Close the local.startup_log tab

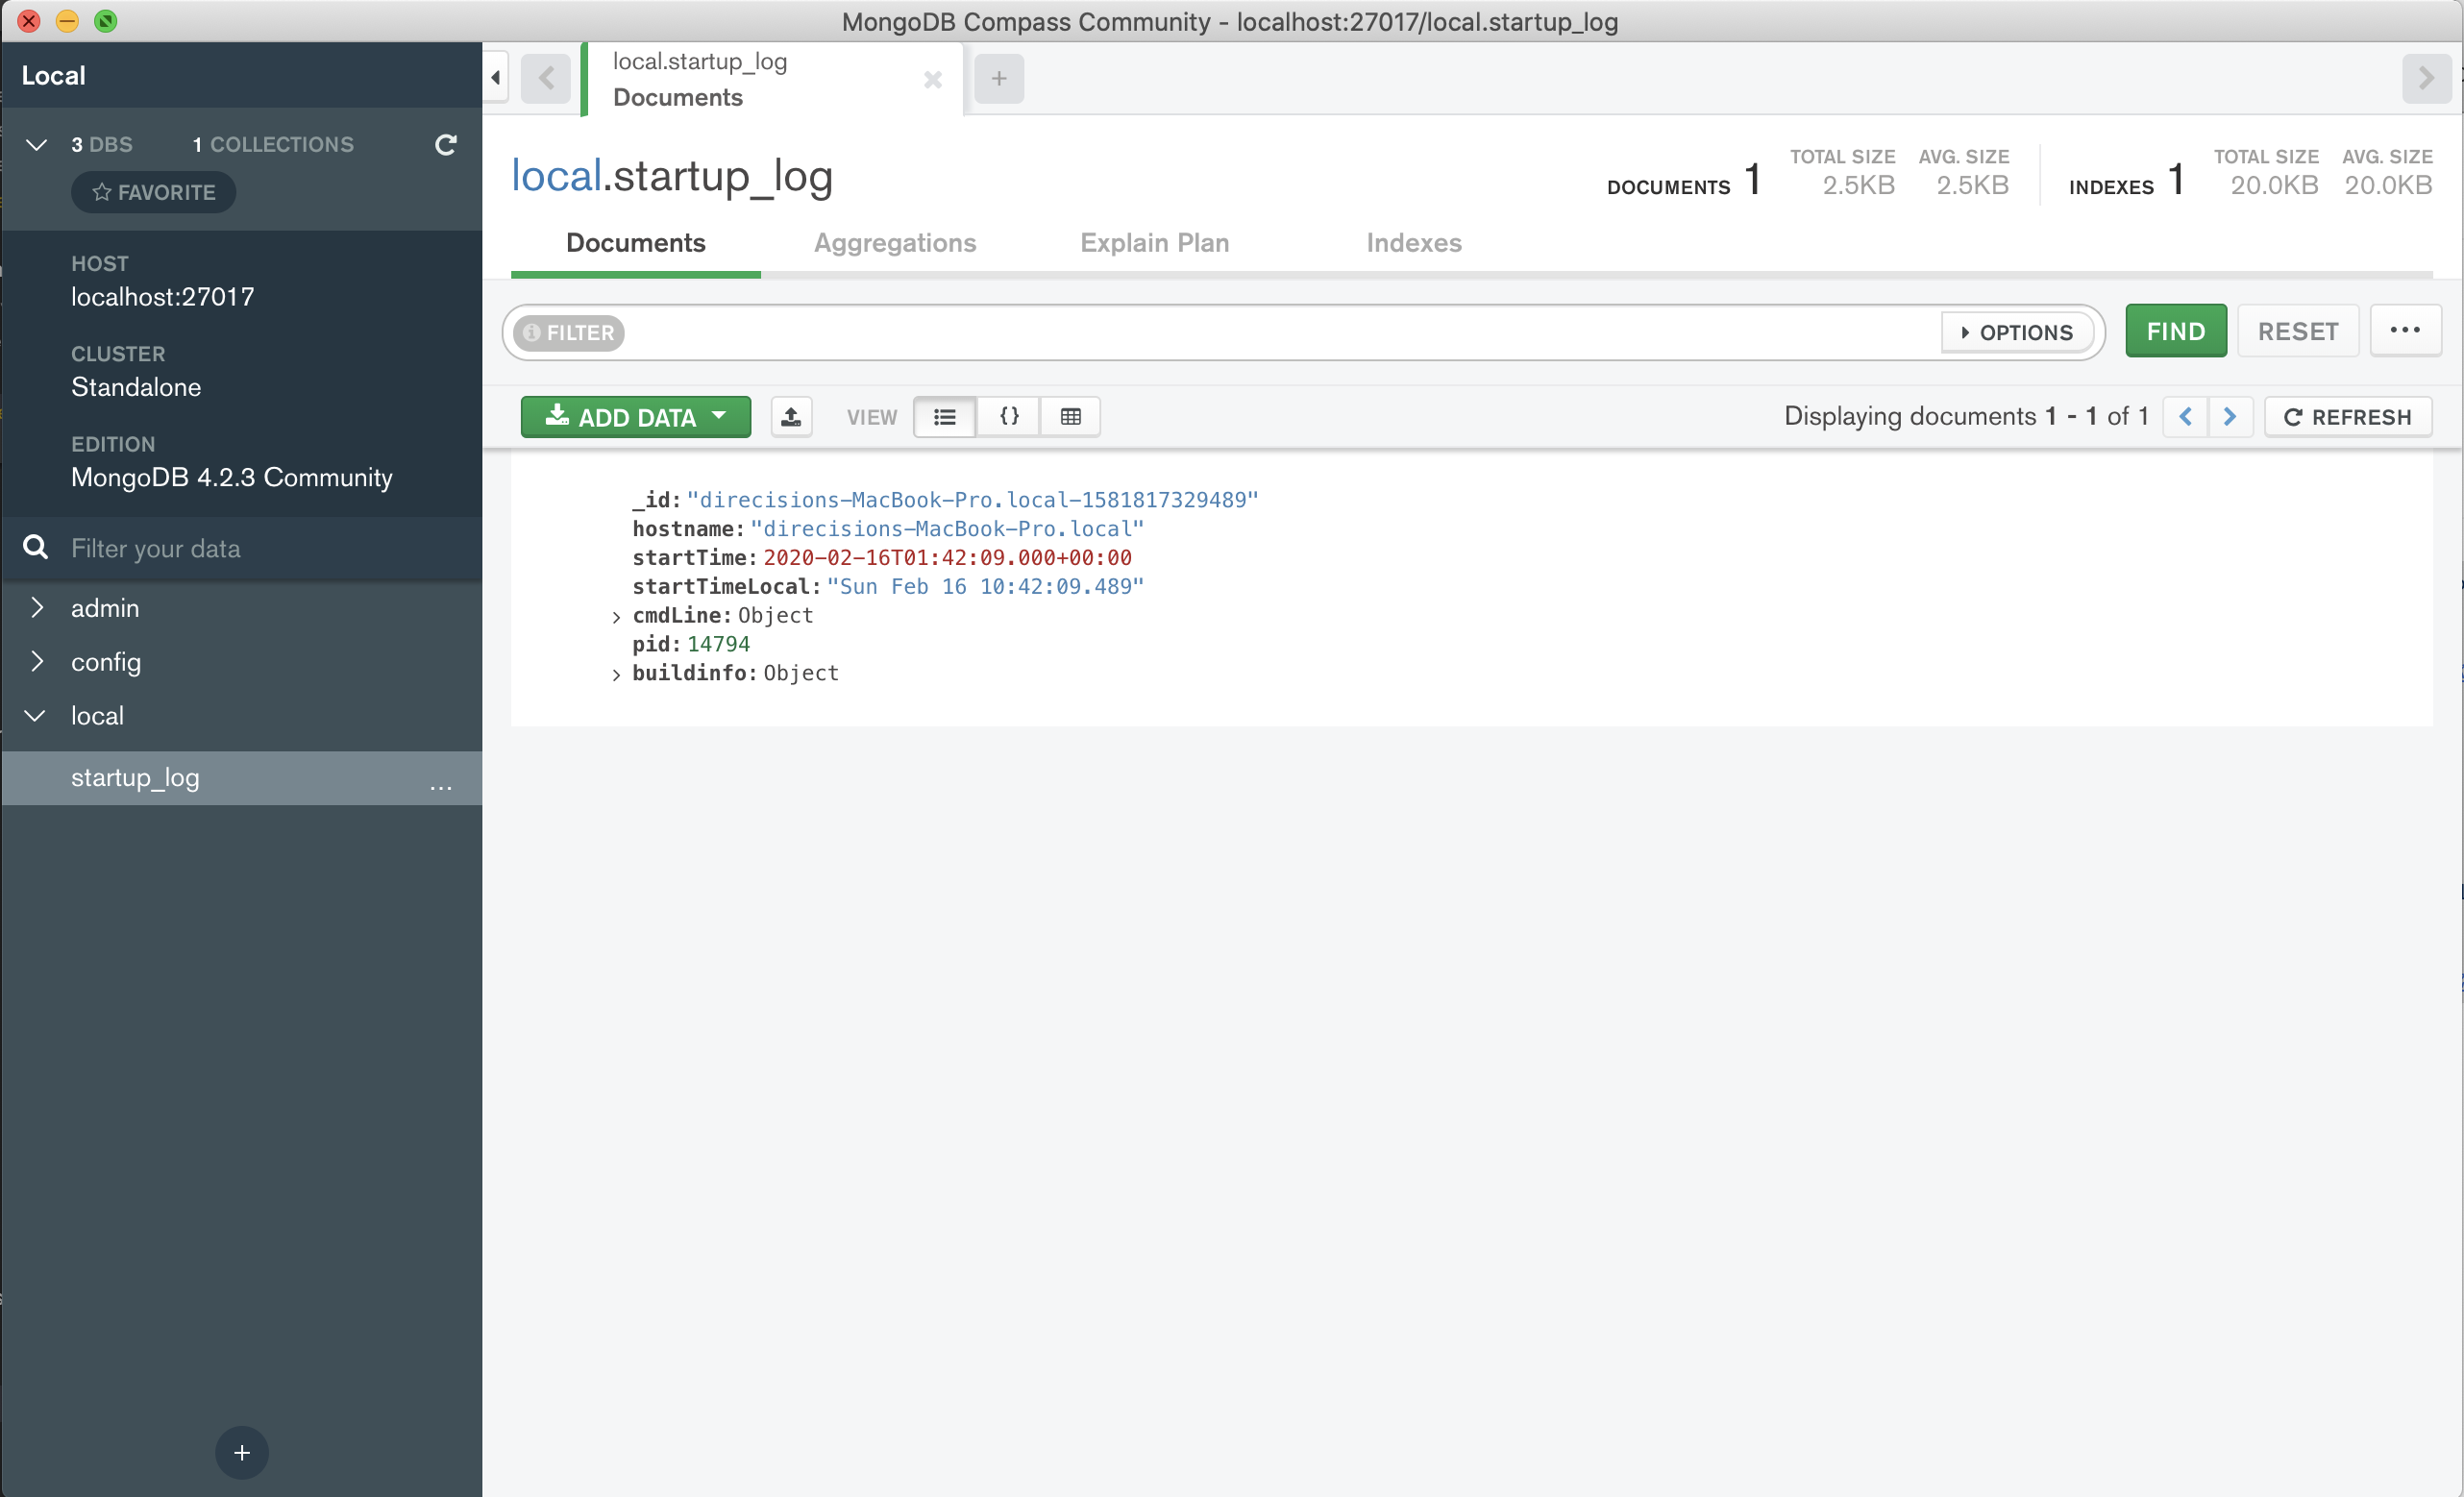coord(932,79)
